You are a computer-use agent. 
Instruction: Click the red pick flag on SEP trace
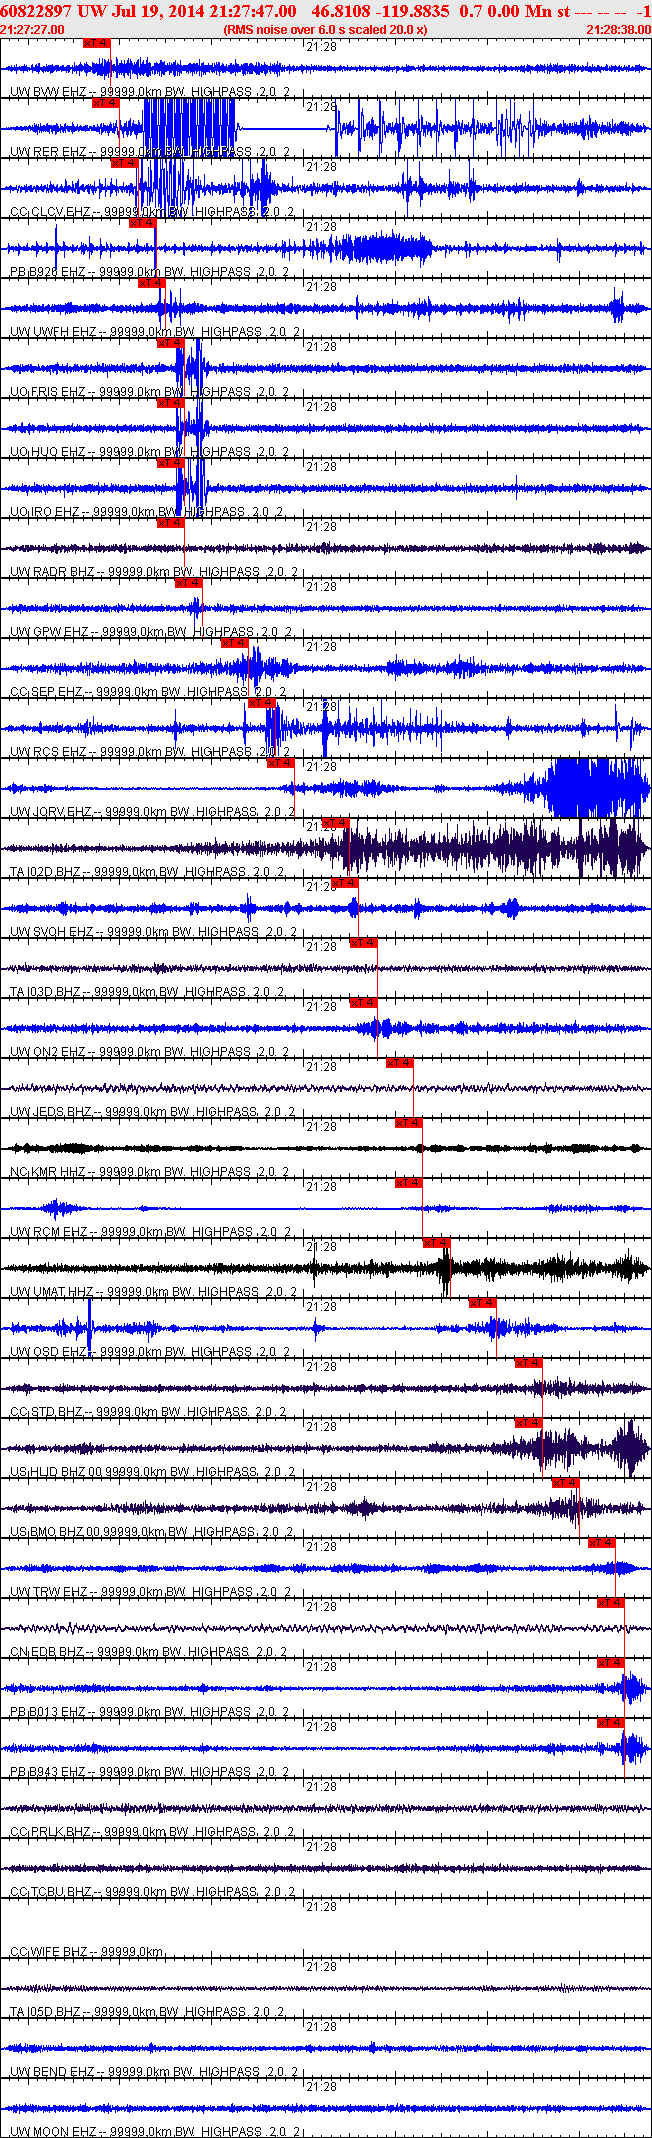tap(234, 643)
